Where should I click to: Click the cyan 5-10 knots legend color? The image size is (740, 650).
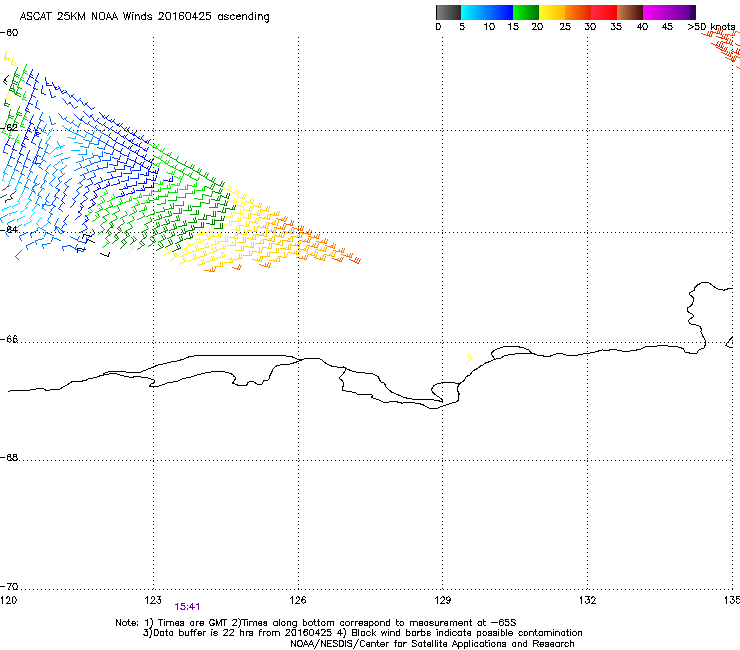click(474, 12)
